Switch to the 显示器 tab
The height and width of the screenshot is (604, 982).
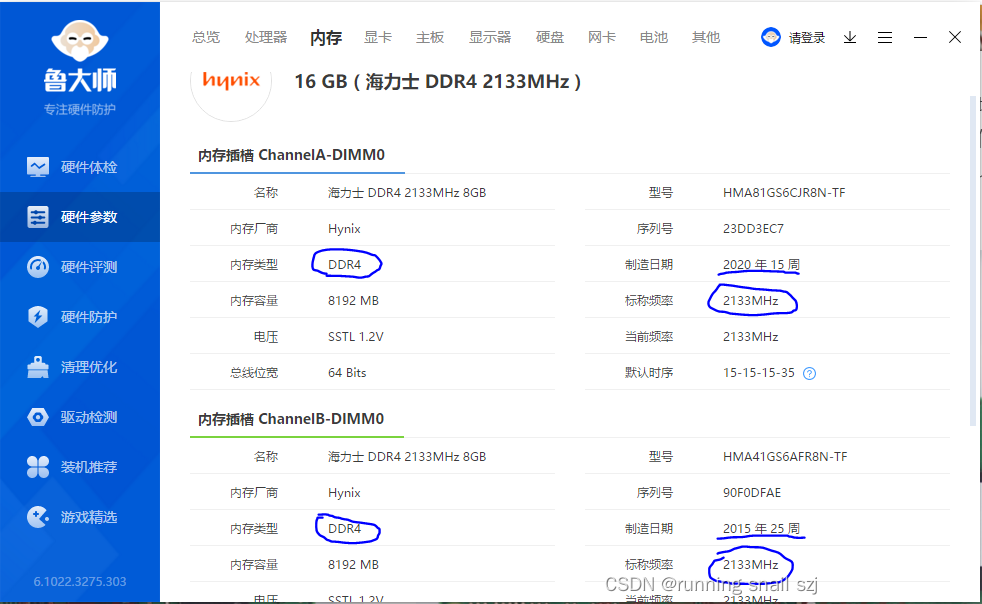pyautogui.click(x=490, y=38)
